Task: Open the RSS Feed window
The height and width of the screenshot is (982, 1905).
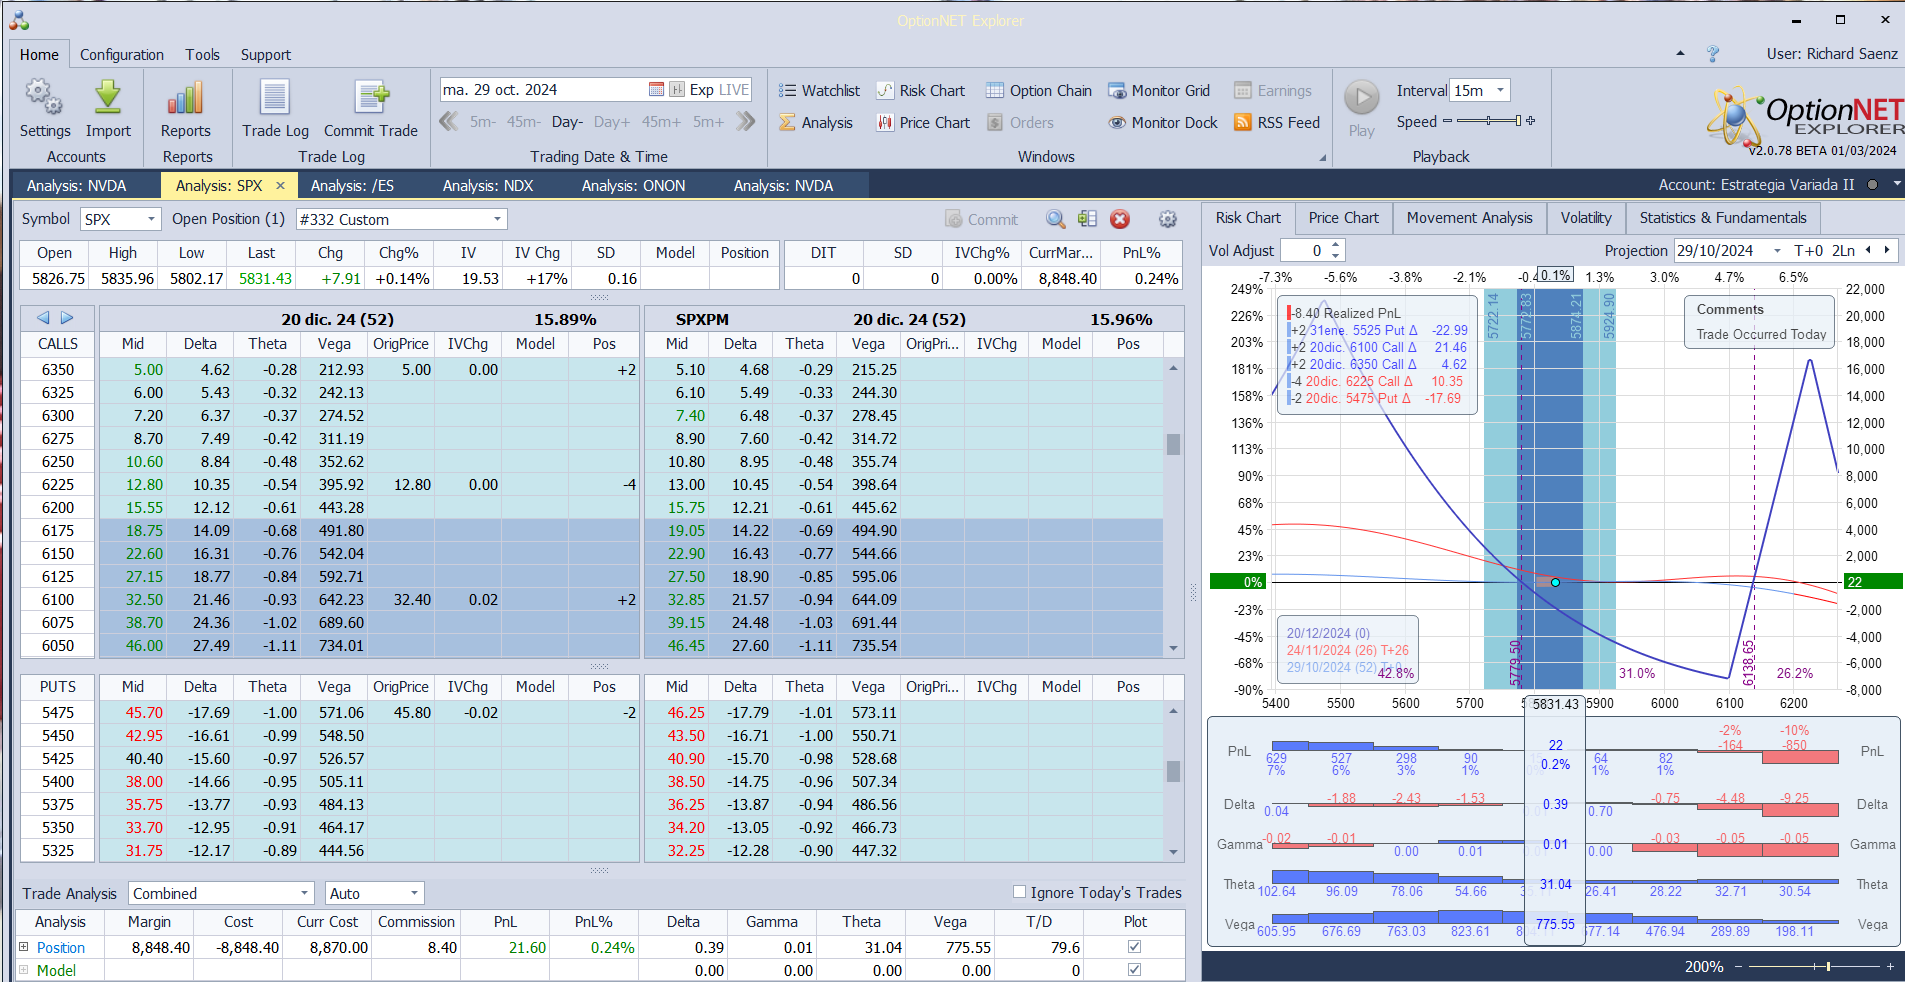Action: pos(1277,123)
